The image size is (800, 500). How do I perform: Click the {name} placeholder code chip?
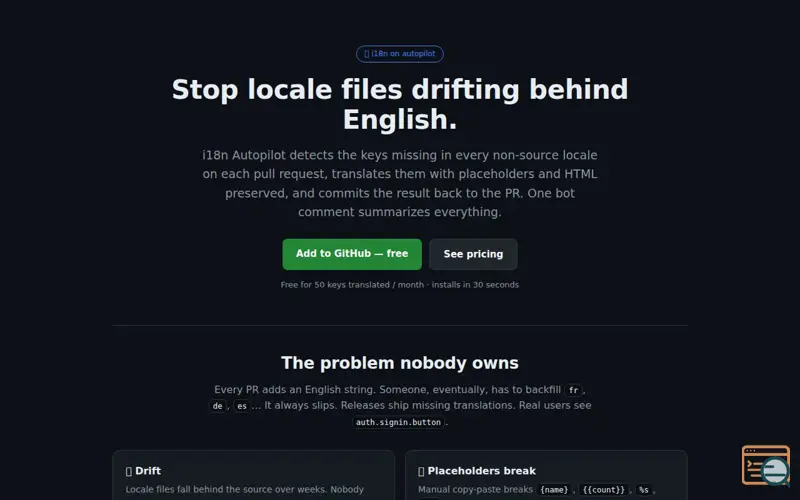pyautogui.click(x=554, y=490)
